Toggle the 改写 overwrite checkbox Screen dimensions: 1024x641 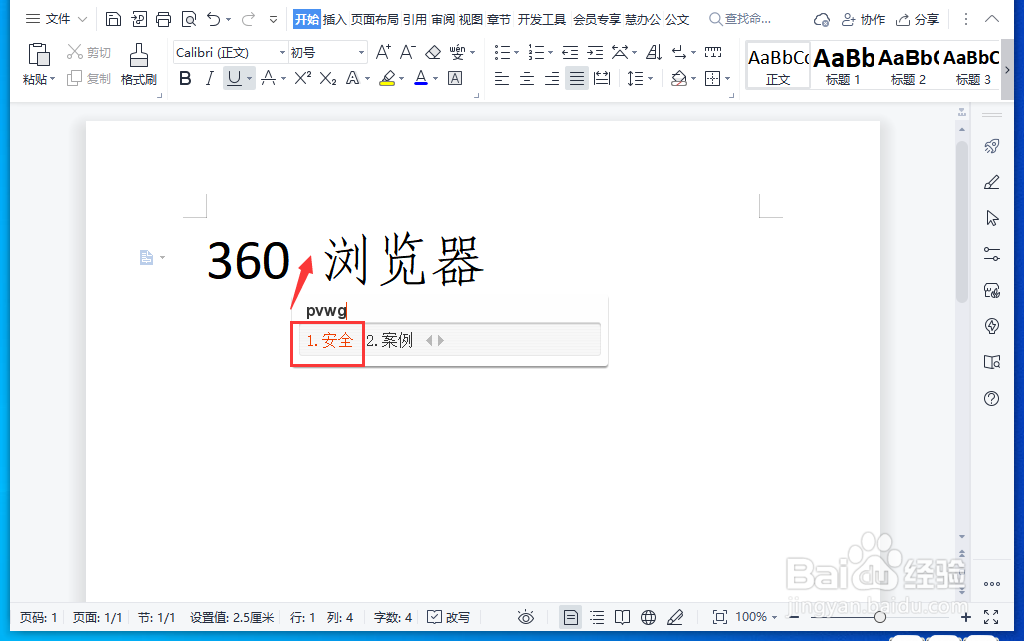pyautogui.click(x=448, y=617)
